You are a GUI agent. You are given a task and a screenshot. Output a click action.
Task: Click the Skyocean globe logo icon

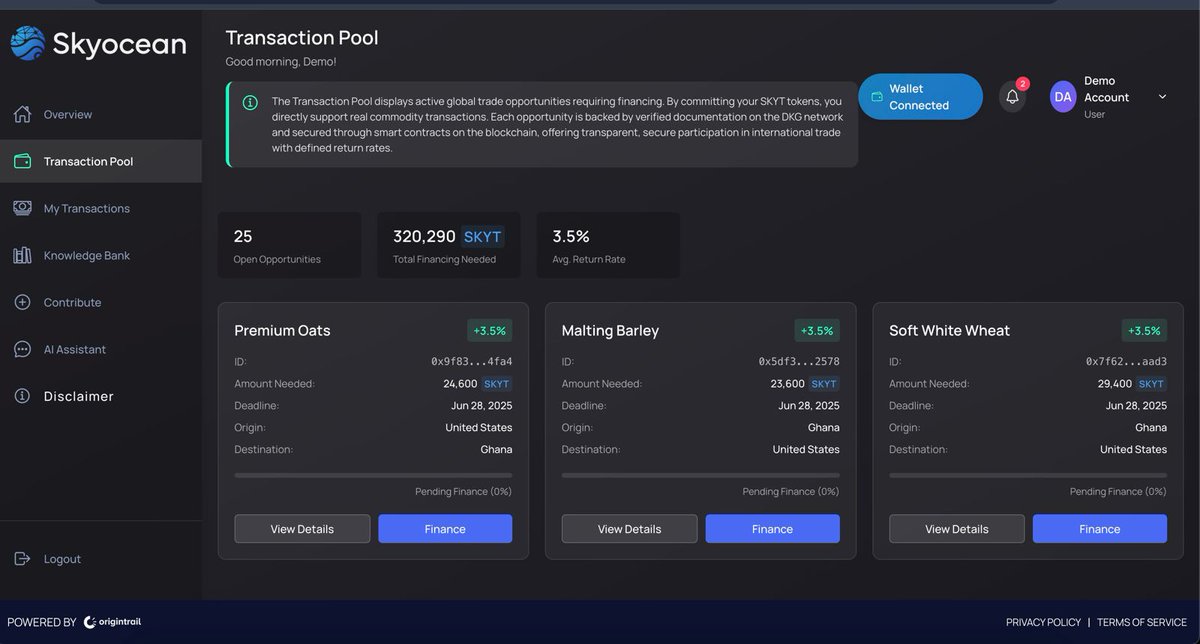[28, 43]
